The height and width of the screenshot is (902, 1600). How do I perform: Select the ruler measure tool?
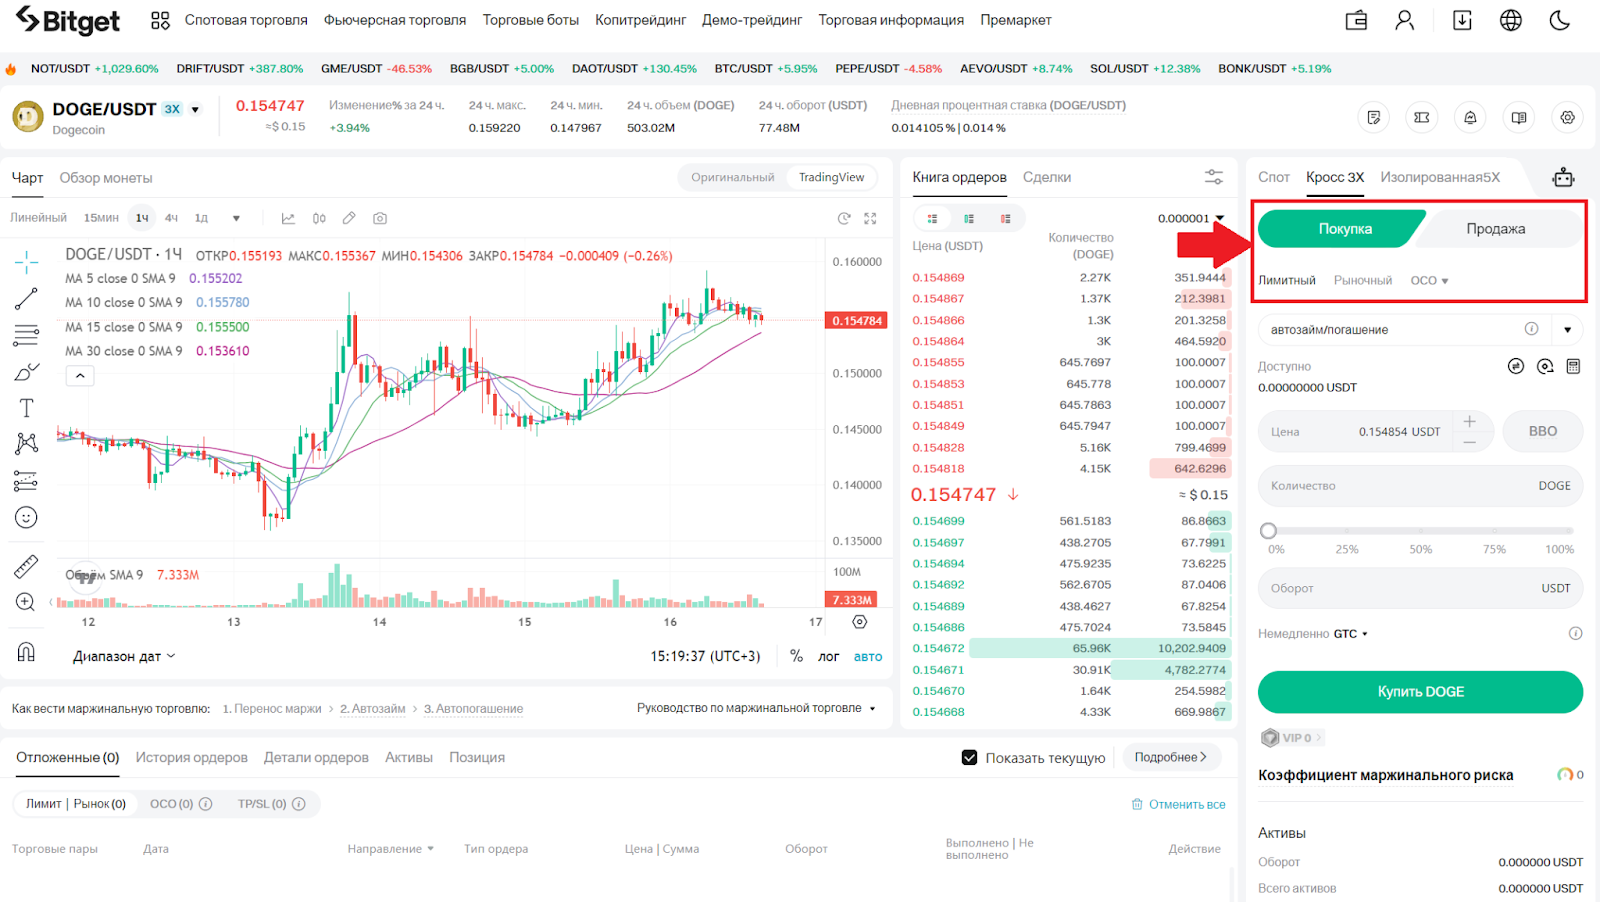27,567
